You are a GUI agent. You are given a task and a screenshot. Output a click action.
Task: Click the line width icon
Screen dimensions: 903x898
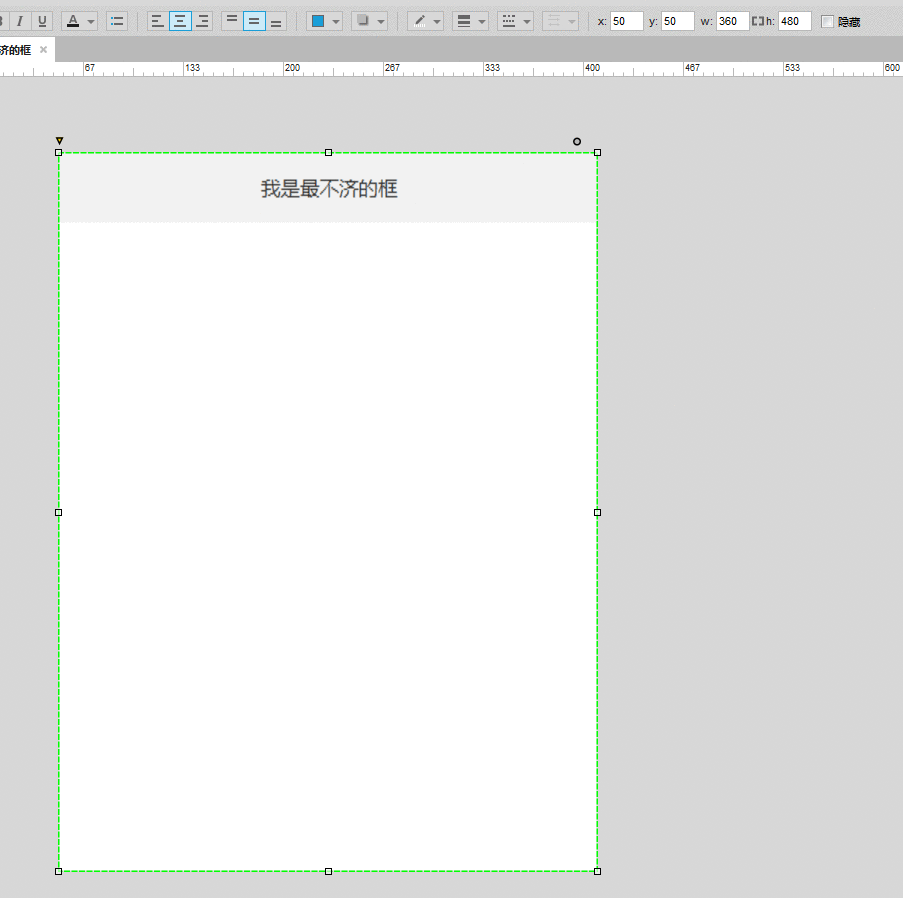464,21
